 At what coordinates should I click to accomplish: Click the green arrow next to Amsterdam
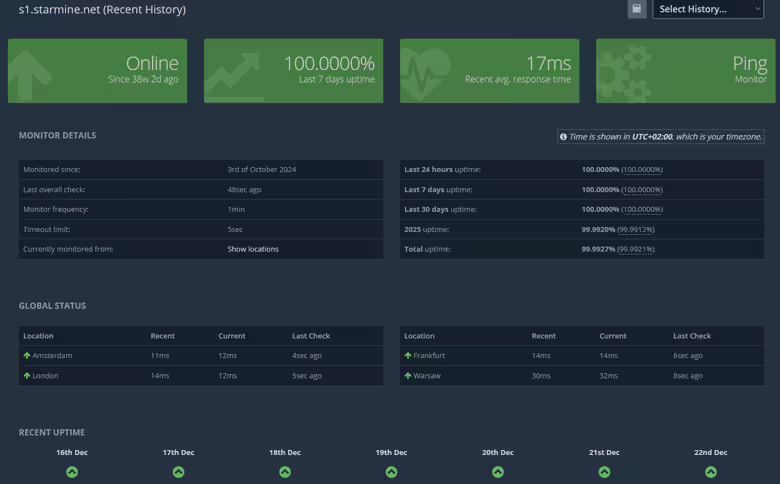click(x=27, y=356)
